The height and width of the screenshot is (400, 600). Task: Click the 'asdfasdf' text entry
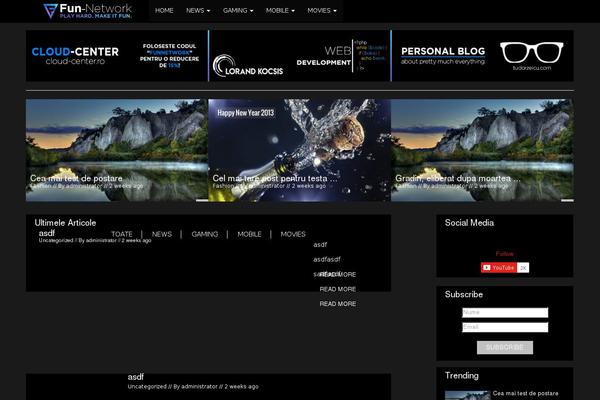pyautogui.click(x=327, y=260)
